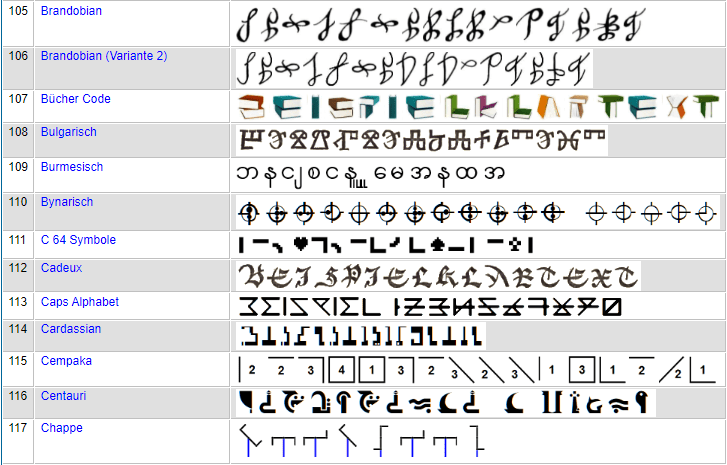Click the Bynarisch circle-crosshair sample image

pyautogui.click(x=477, y=212)
